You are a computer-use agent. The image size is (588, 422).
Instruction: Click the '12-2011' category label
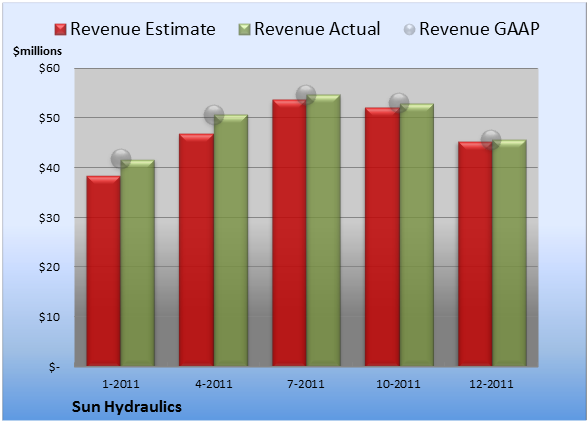click(491, 384)
